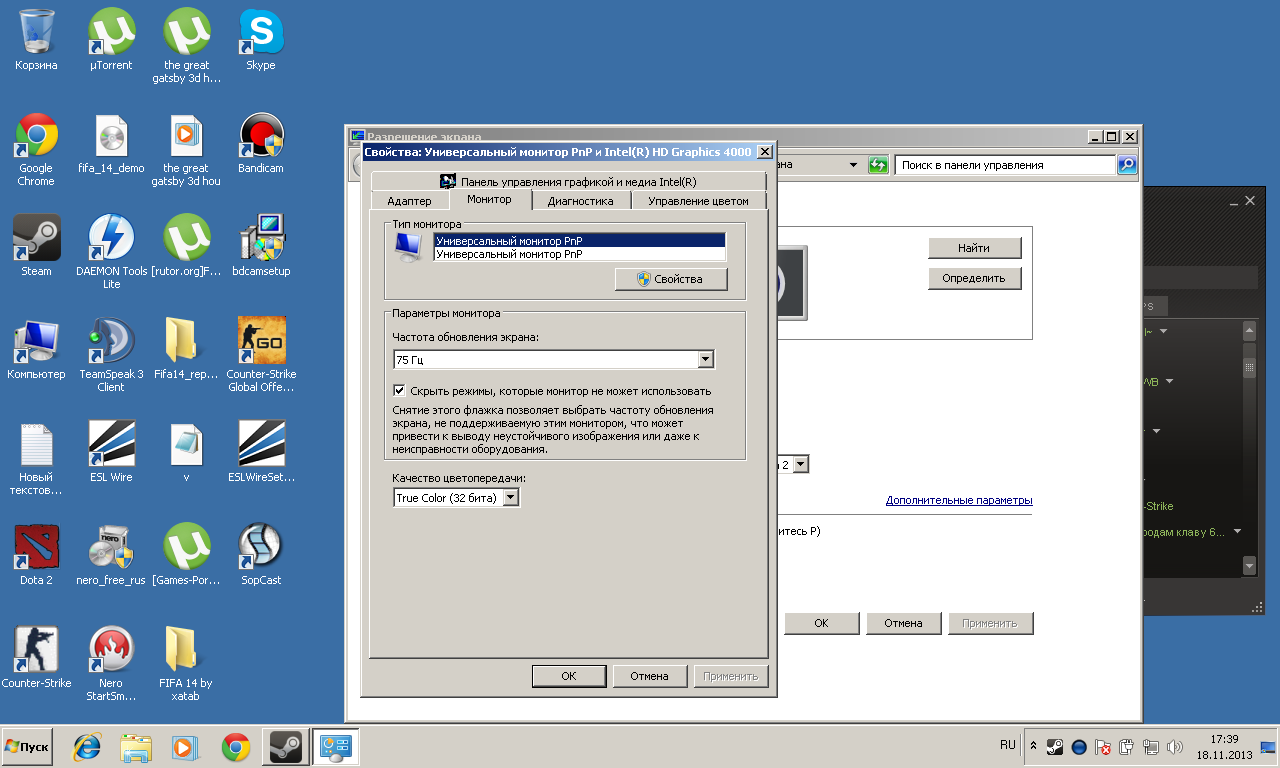This screenshot has height=768, width=1280.
Task: Click the Steam icon in system tray
Action: click(1055, 747)
